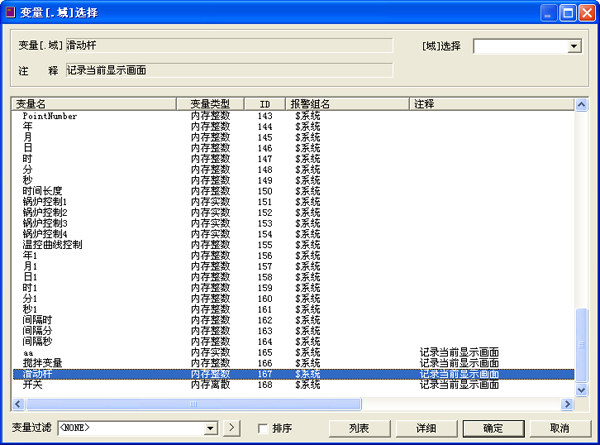
Task: Select the 温控曲线控制 variable
Action: (x=293, y=245)
